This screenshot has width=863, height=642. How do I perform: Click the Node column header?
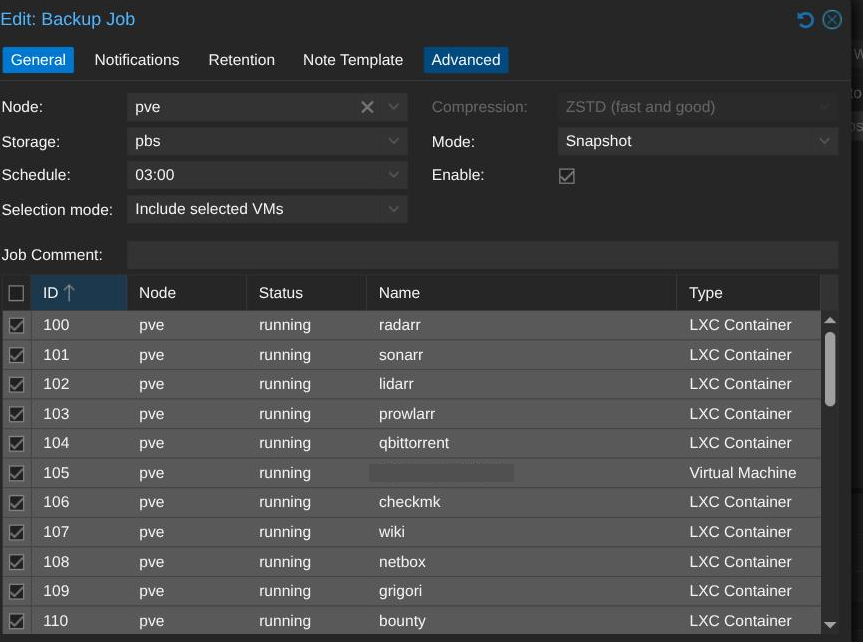(x=187, y=292)
